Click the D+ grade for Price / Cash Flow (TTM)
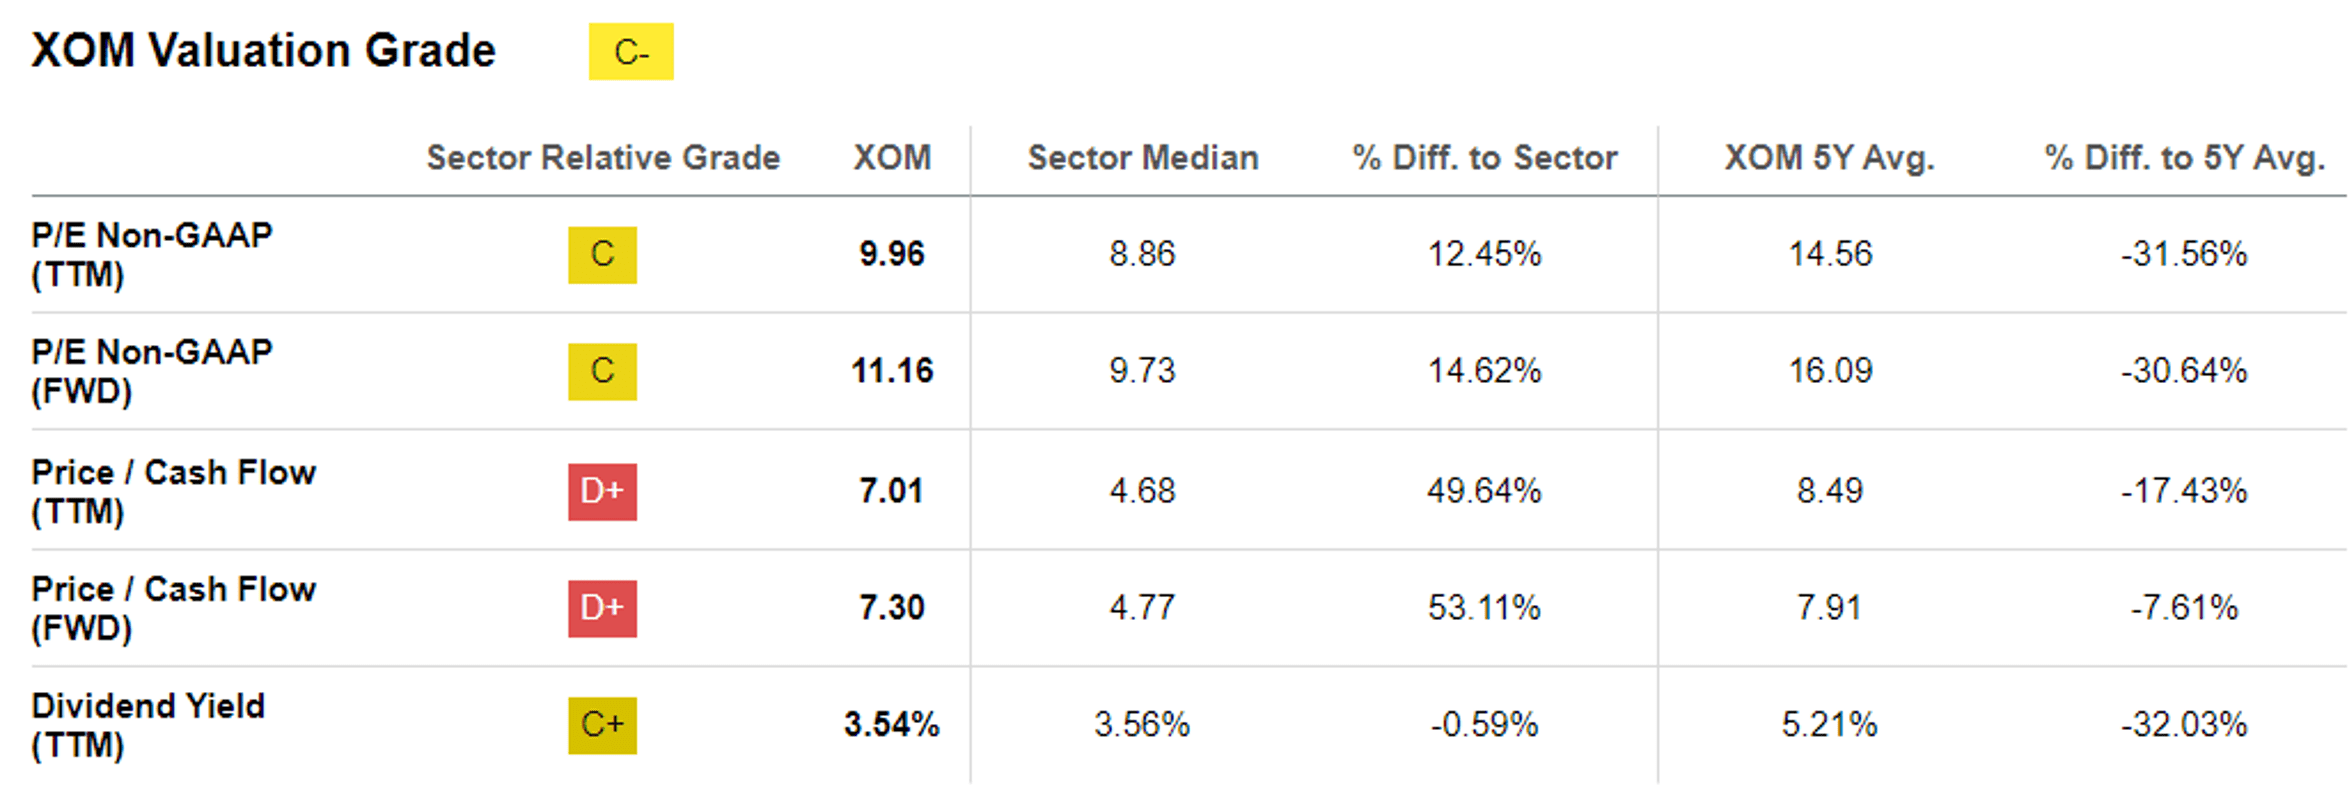This screenshot has width=2348, height=790. [x=602, y=491]
